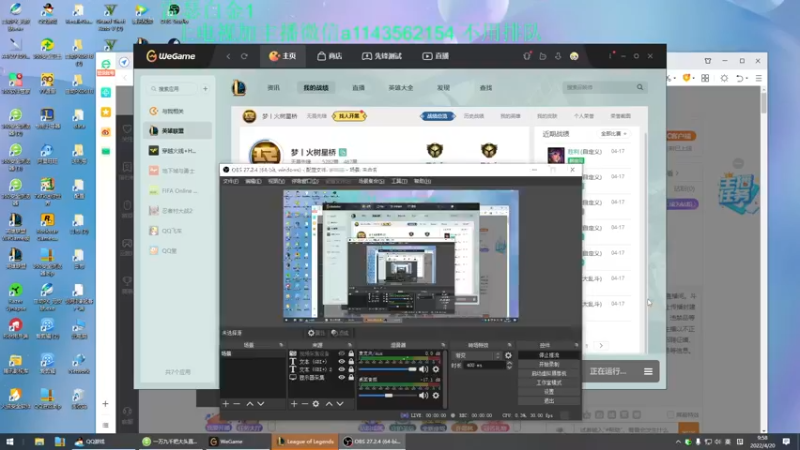Image resolution: width=800 pixels, height=450 pixels.
Task: Add a source with plus button
Action: click(x=294, y=404)
